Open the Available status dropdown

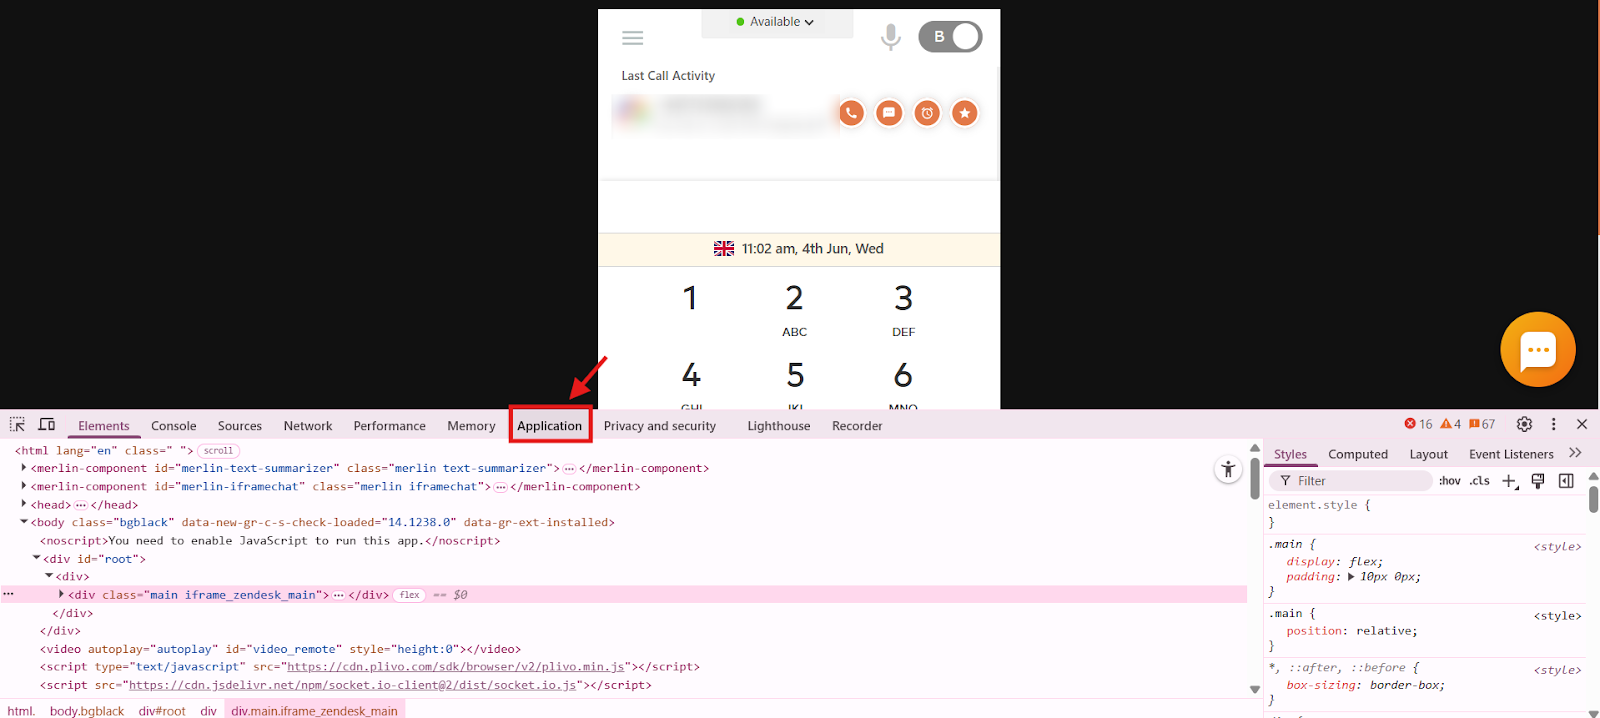[776, 22]
